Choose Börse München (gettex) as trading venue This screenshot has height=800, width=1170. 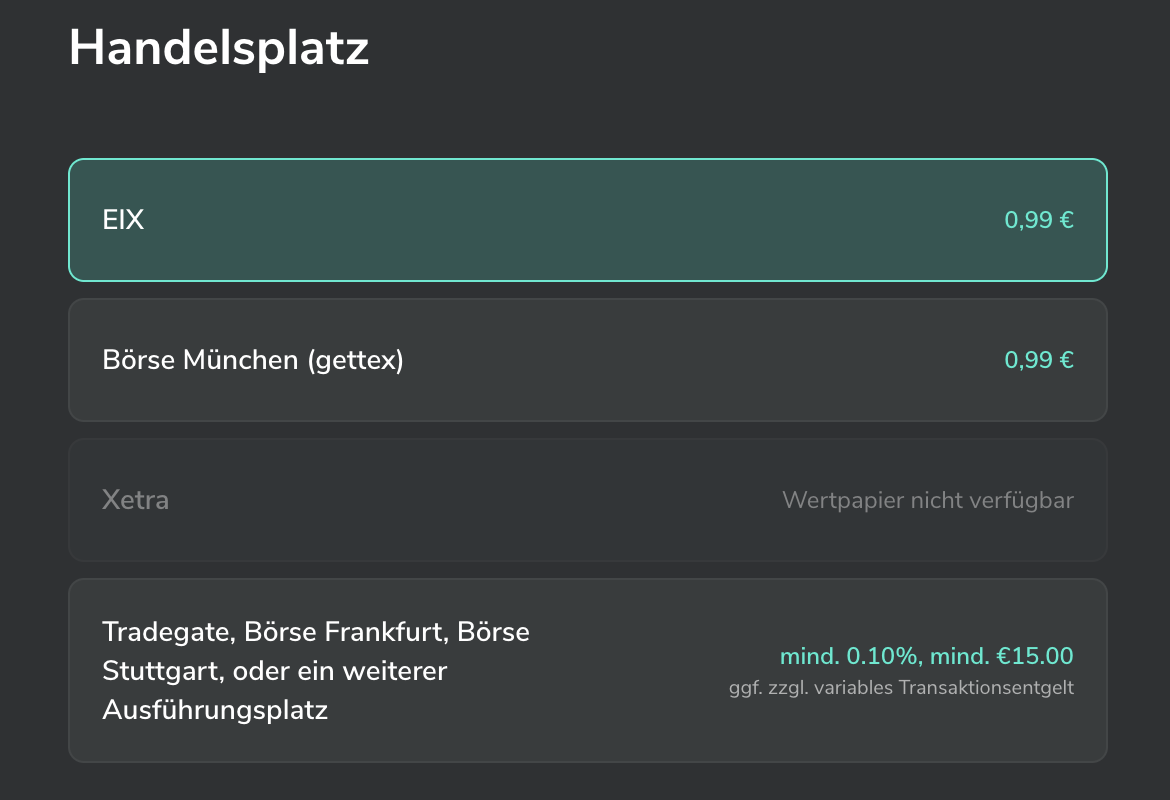(x=587, y=360)
